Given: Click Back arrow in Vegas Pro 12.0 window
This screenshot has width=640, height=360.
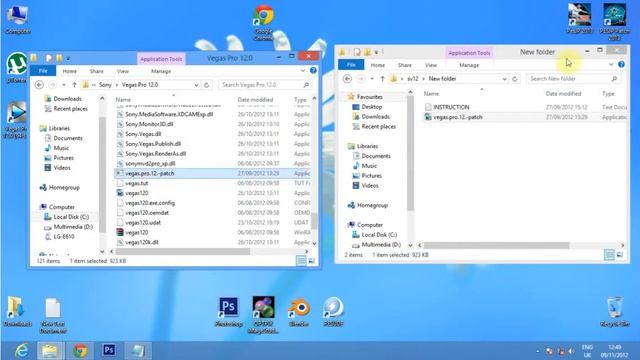Looking at the screenshot, I should pos(39,85).
